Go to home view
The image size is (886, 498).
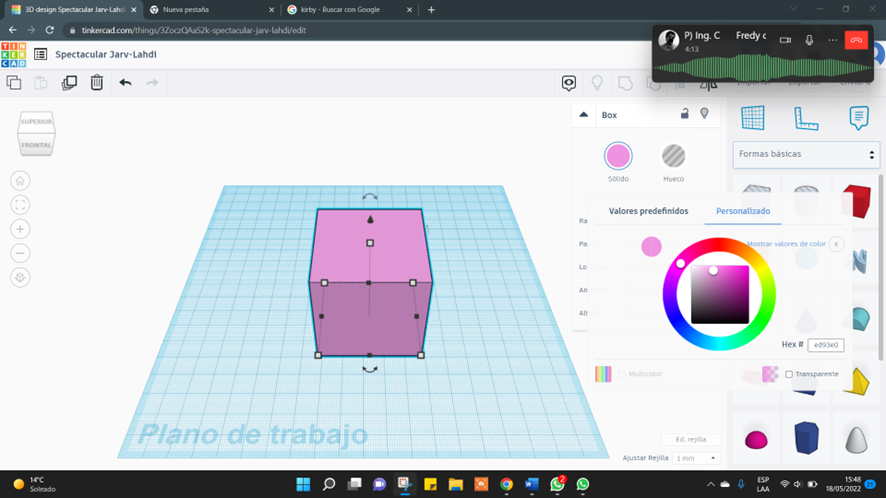tap(20, 181)
